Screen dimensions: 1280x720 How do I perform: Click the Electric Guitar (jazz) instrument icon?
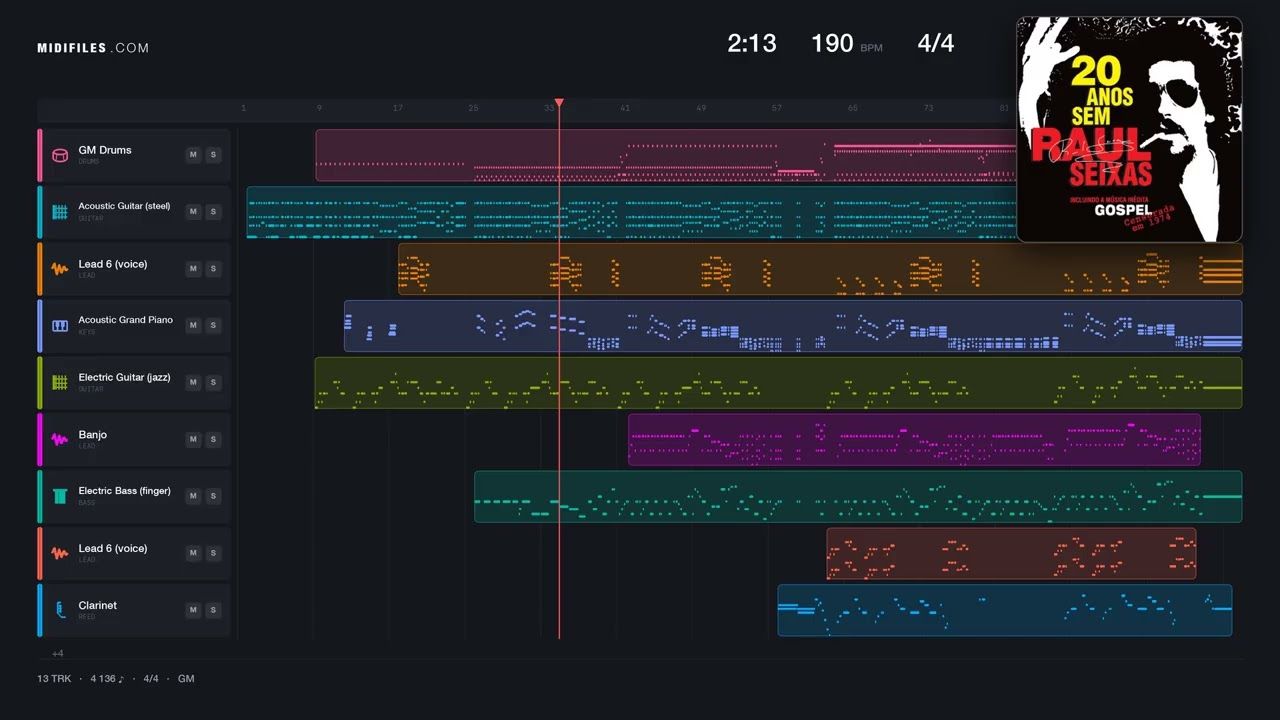pyautogui.click(x=60, y=383)
